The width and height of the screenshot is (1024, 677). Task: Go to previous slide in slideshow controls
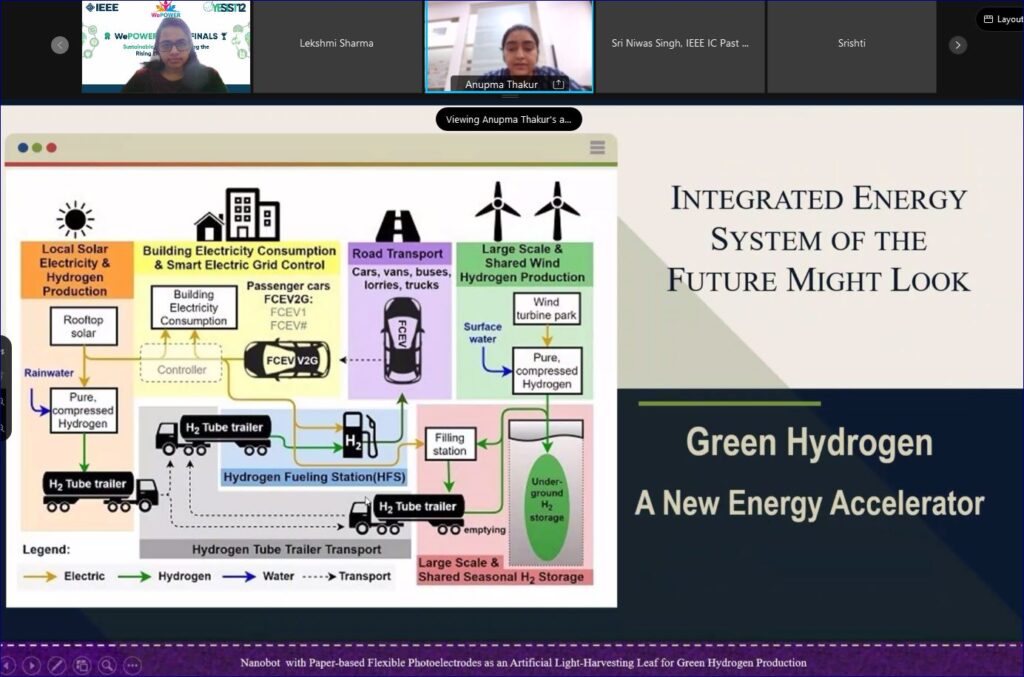click(x=7, y=665)
